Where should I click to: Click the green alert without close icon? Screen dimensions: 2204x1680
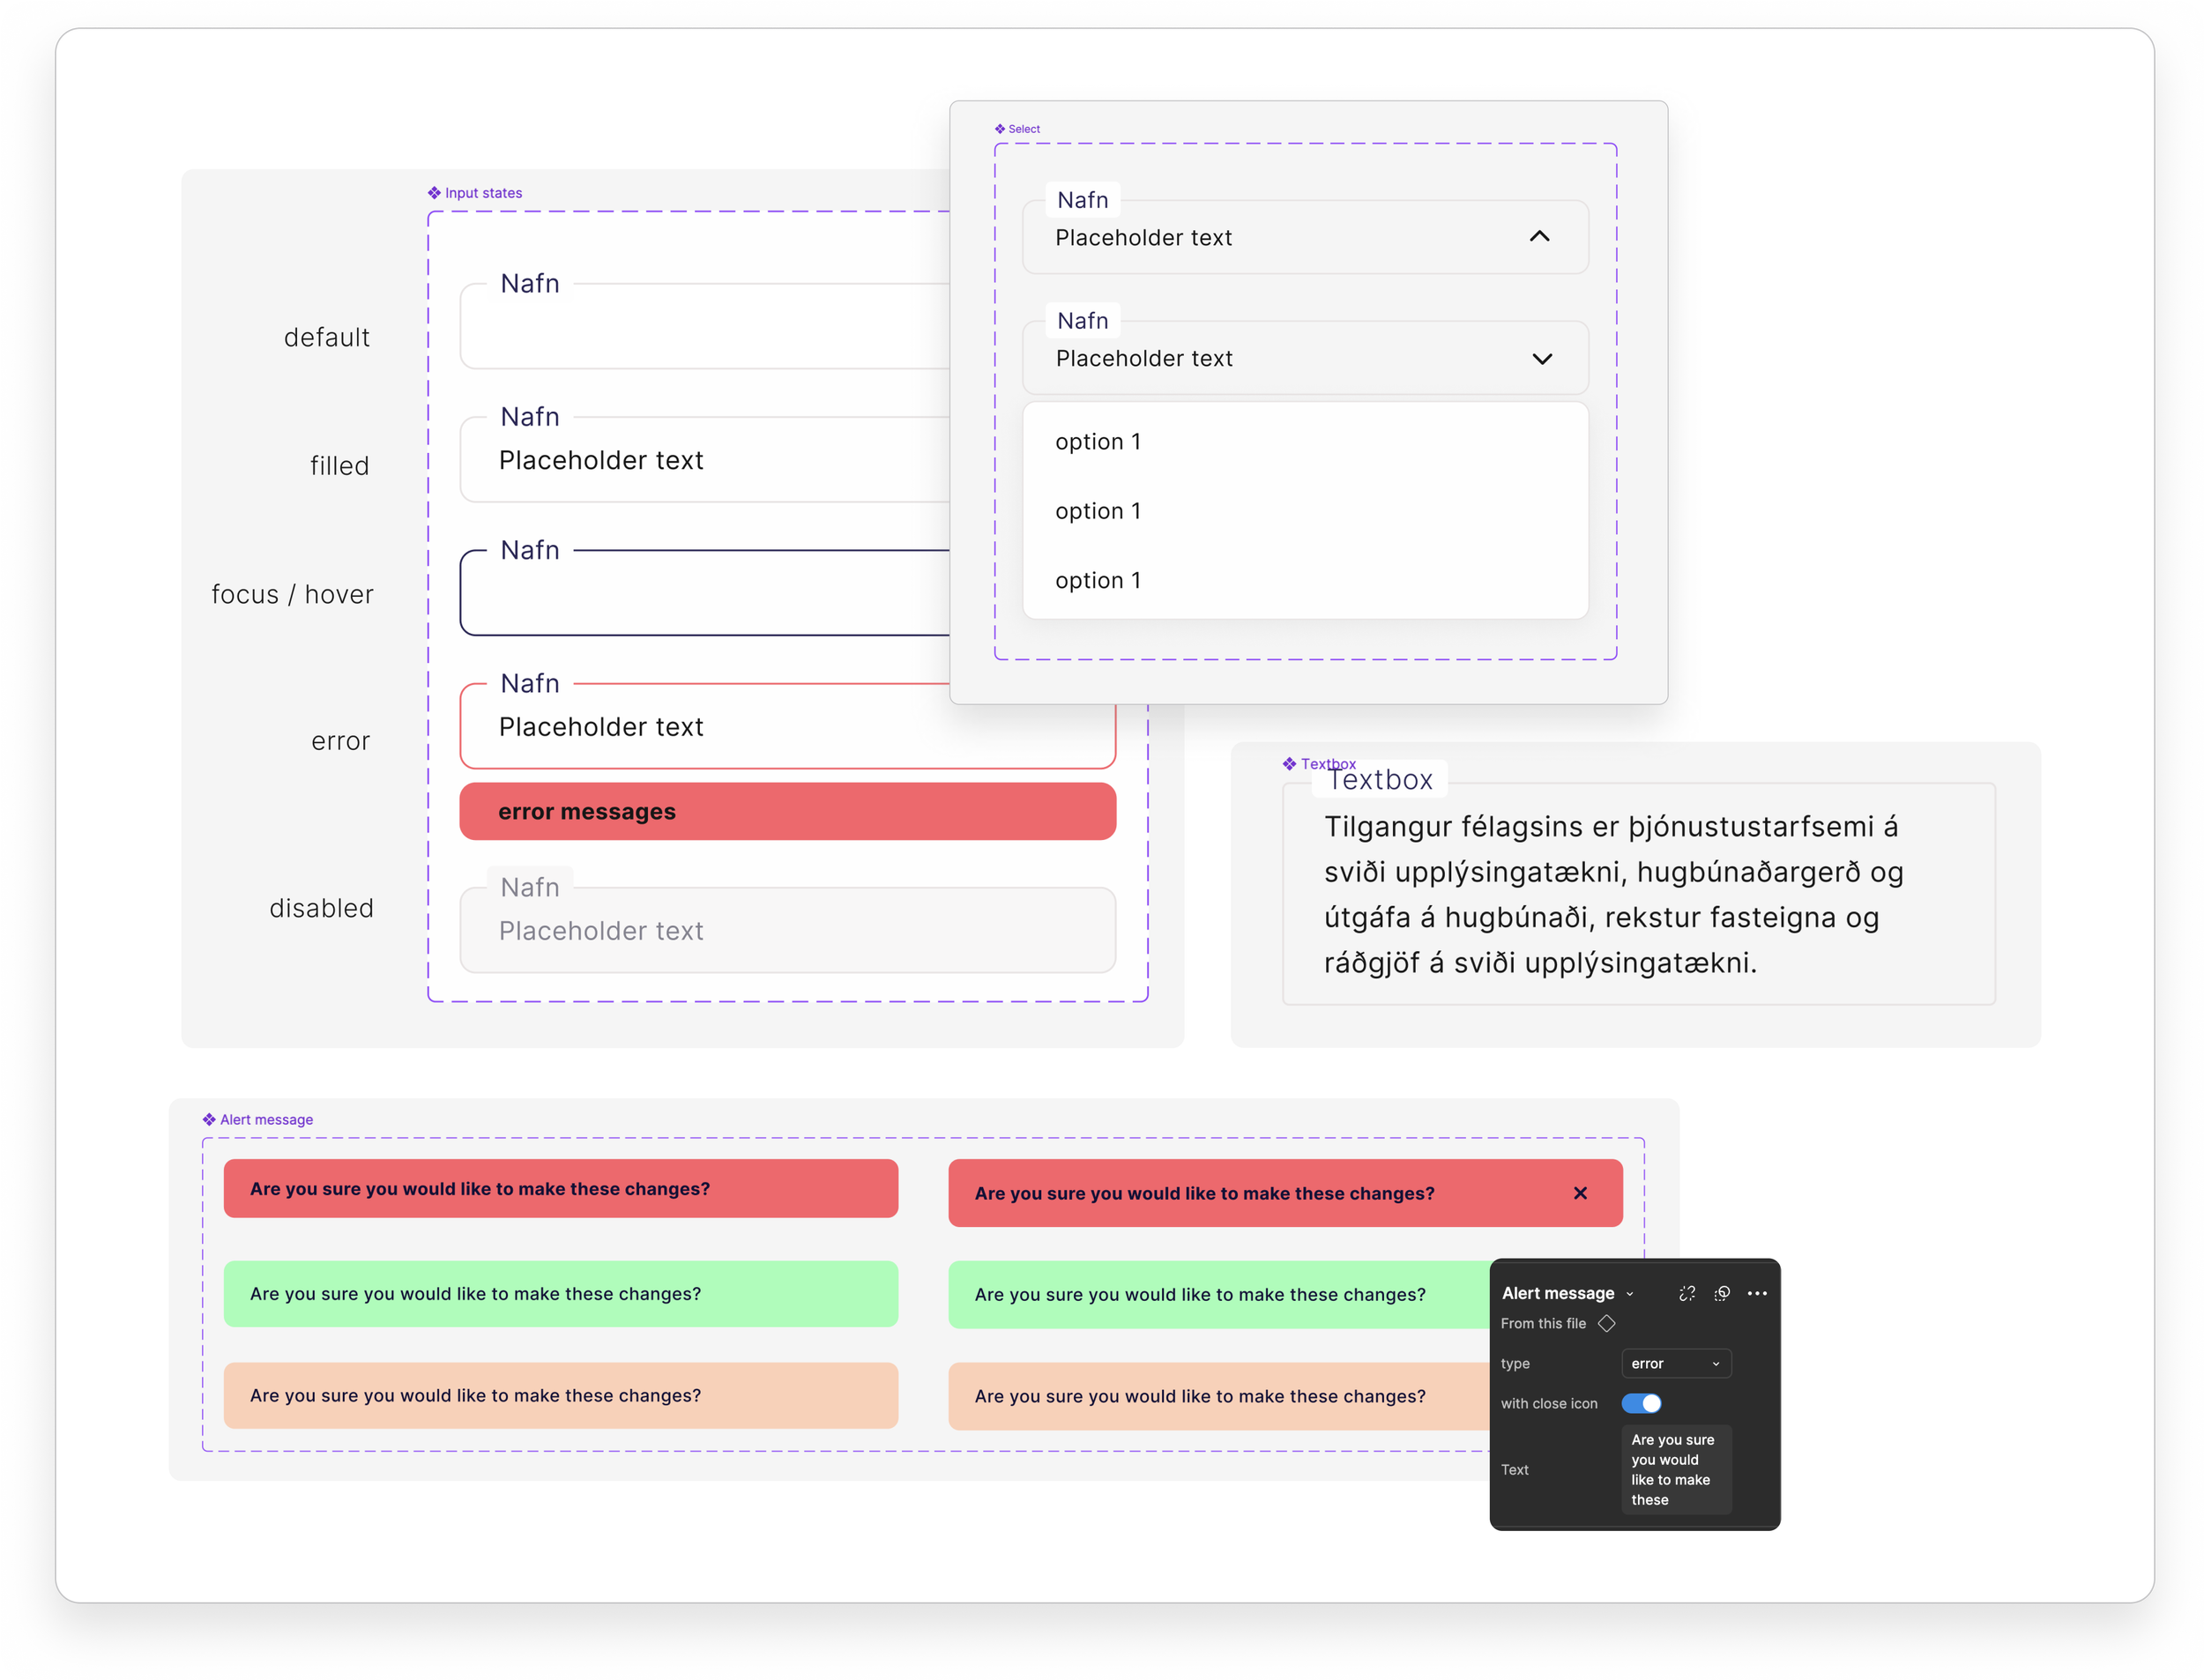(560, 1294)
